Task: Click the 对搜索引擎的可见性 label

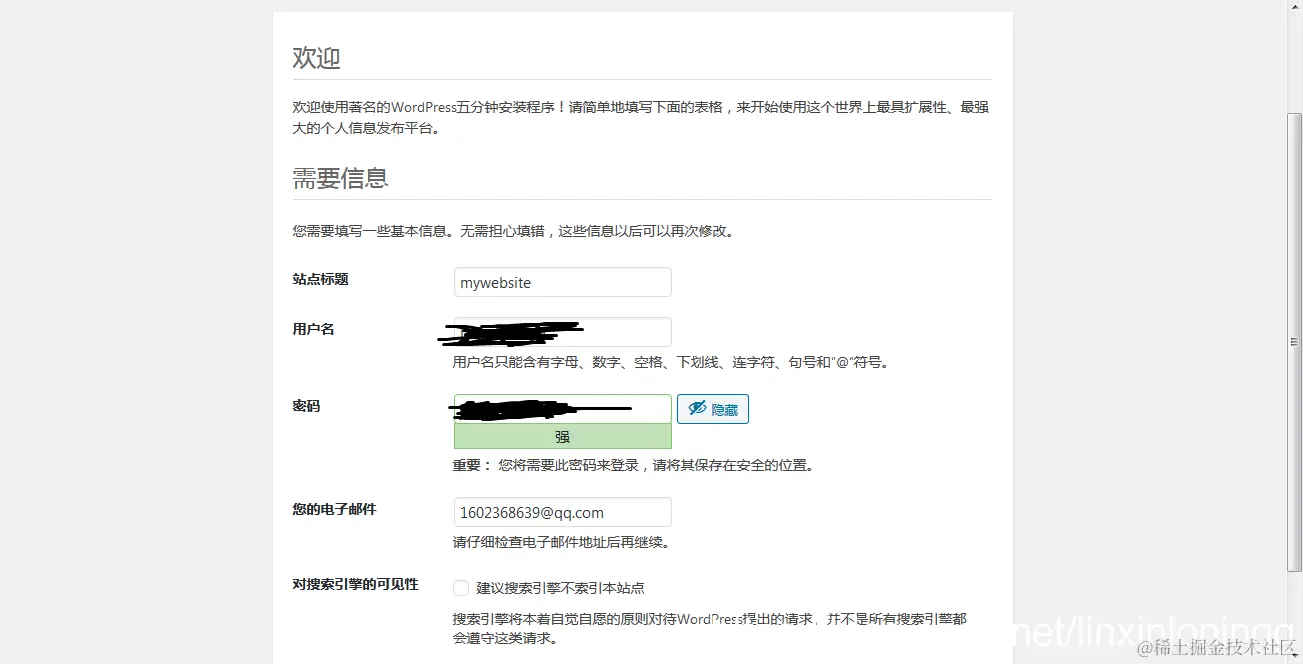Action: 356,584
